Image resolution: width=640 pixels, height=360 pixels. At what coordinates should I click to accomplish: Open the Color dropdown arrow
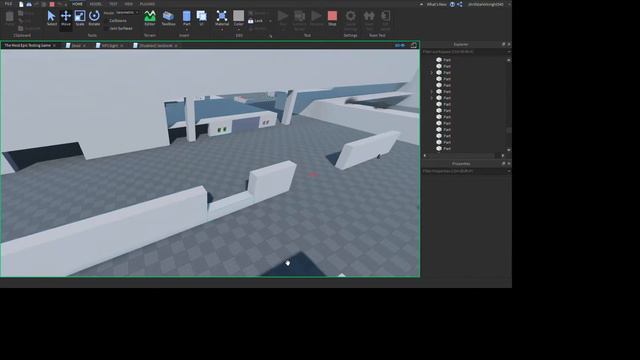[x=239, y=30]
